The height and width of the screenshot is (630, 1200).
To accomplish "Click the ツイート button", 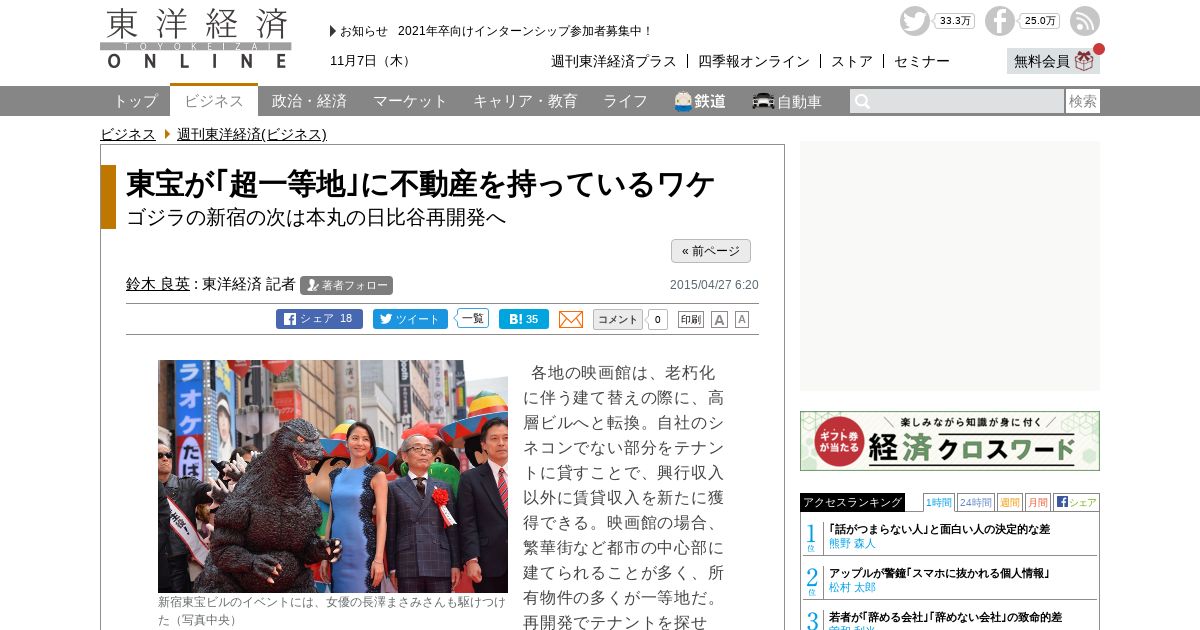I will pos(410,319).
